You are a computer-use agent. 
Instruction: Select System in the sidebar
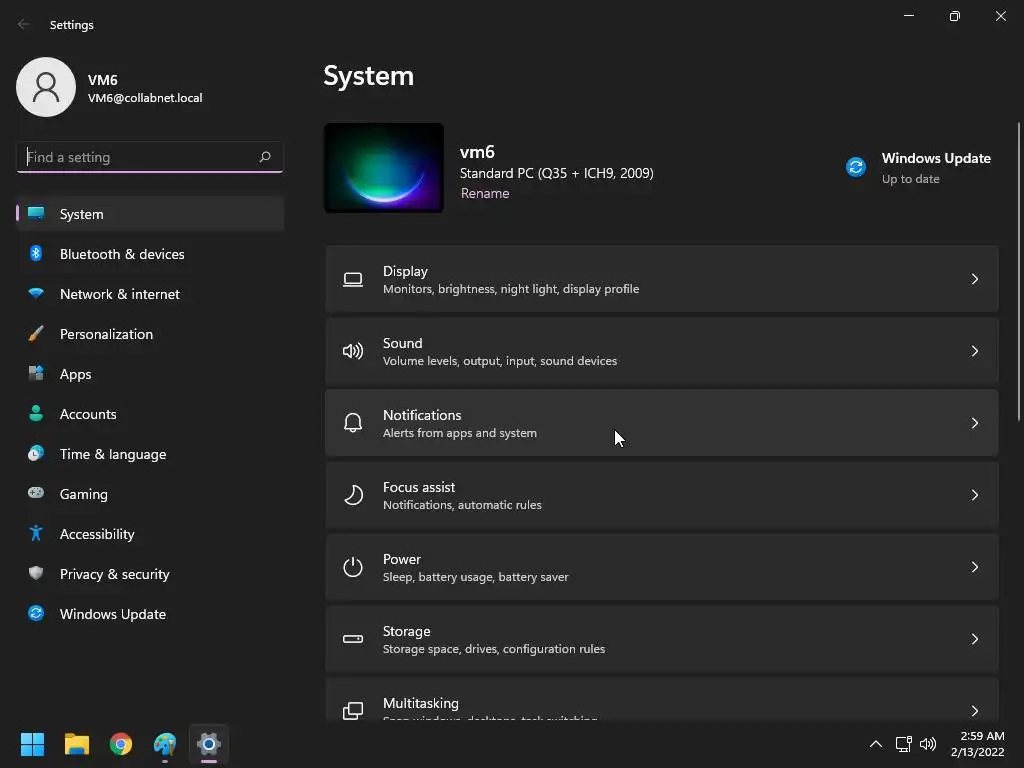(150, 214)
